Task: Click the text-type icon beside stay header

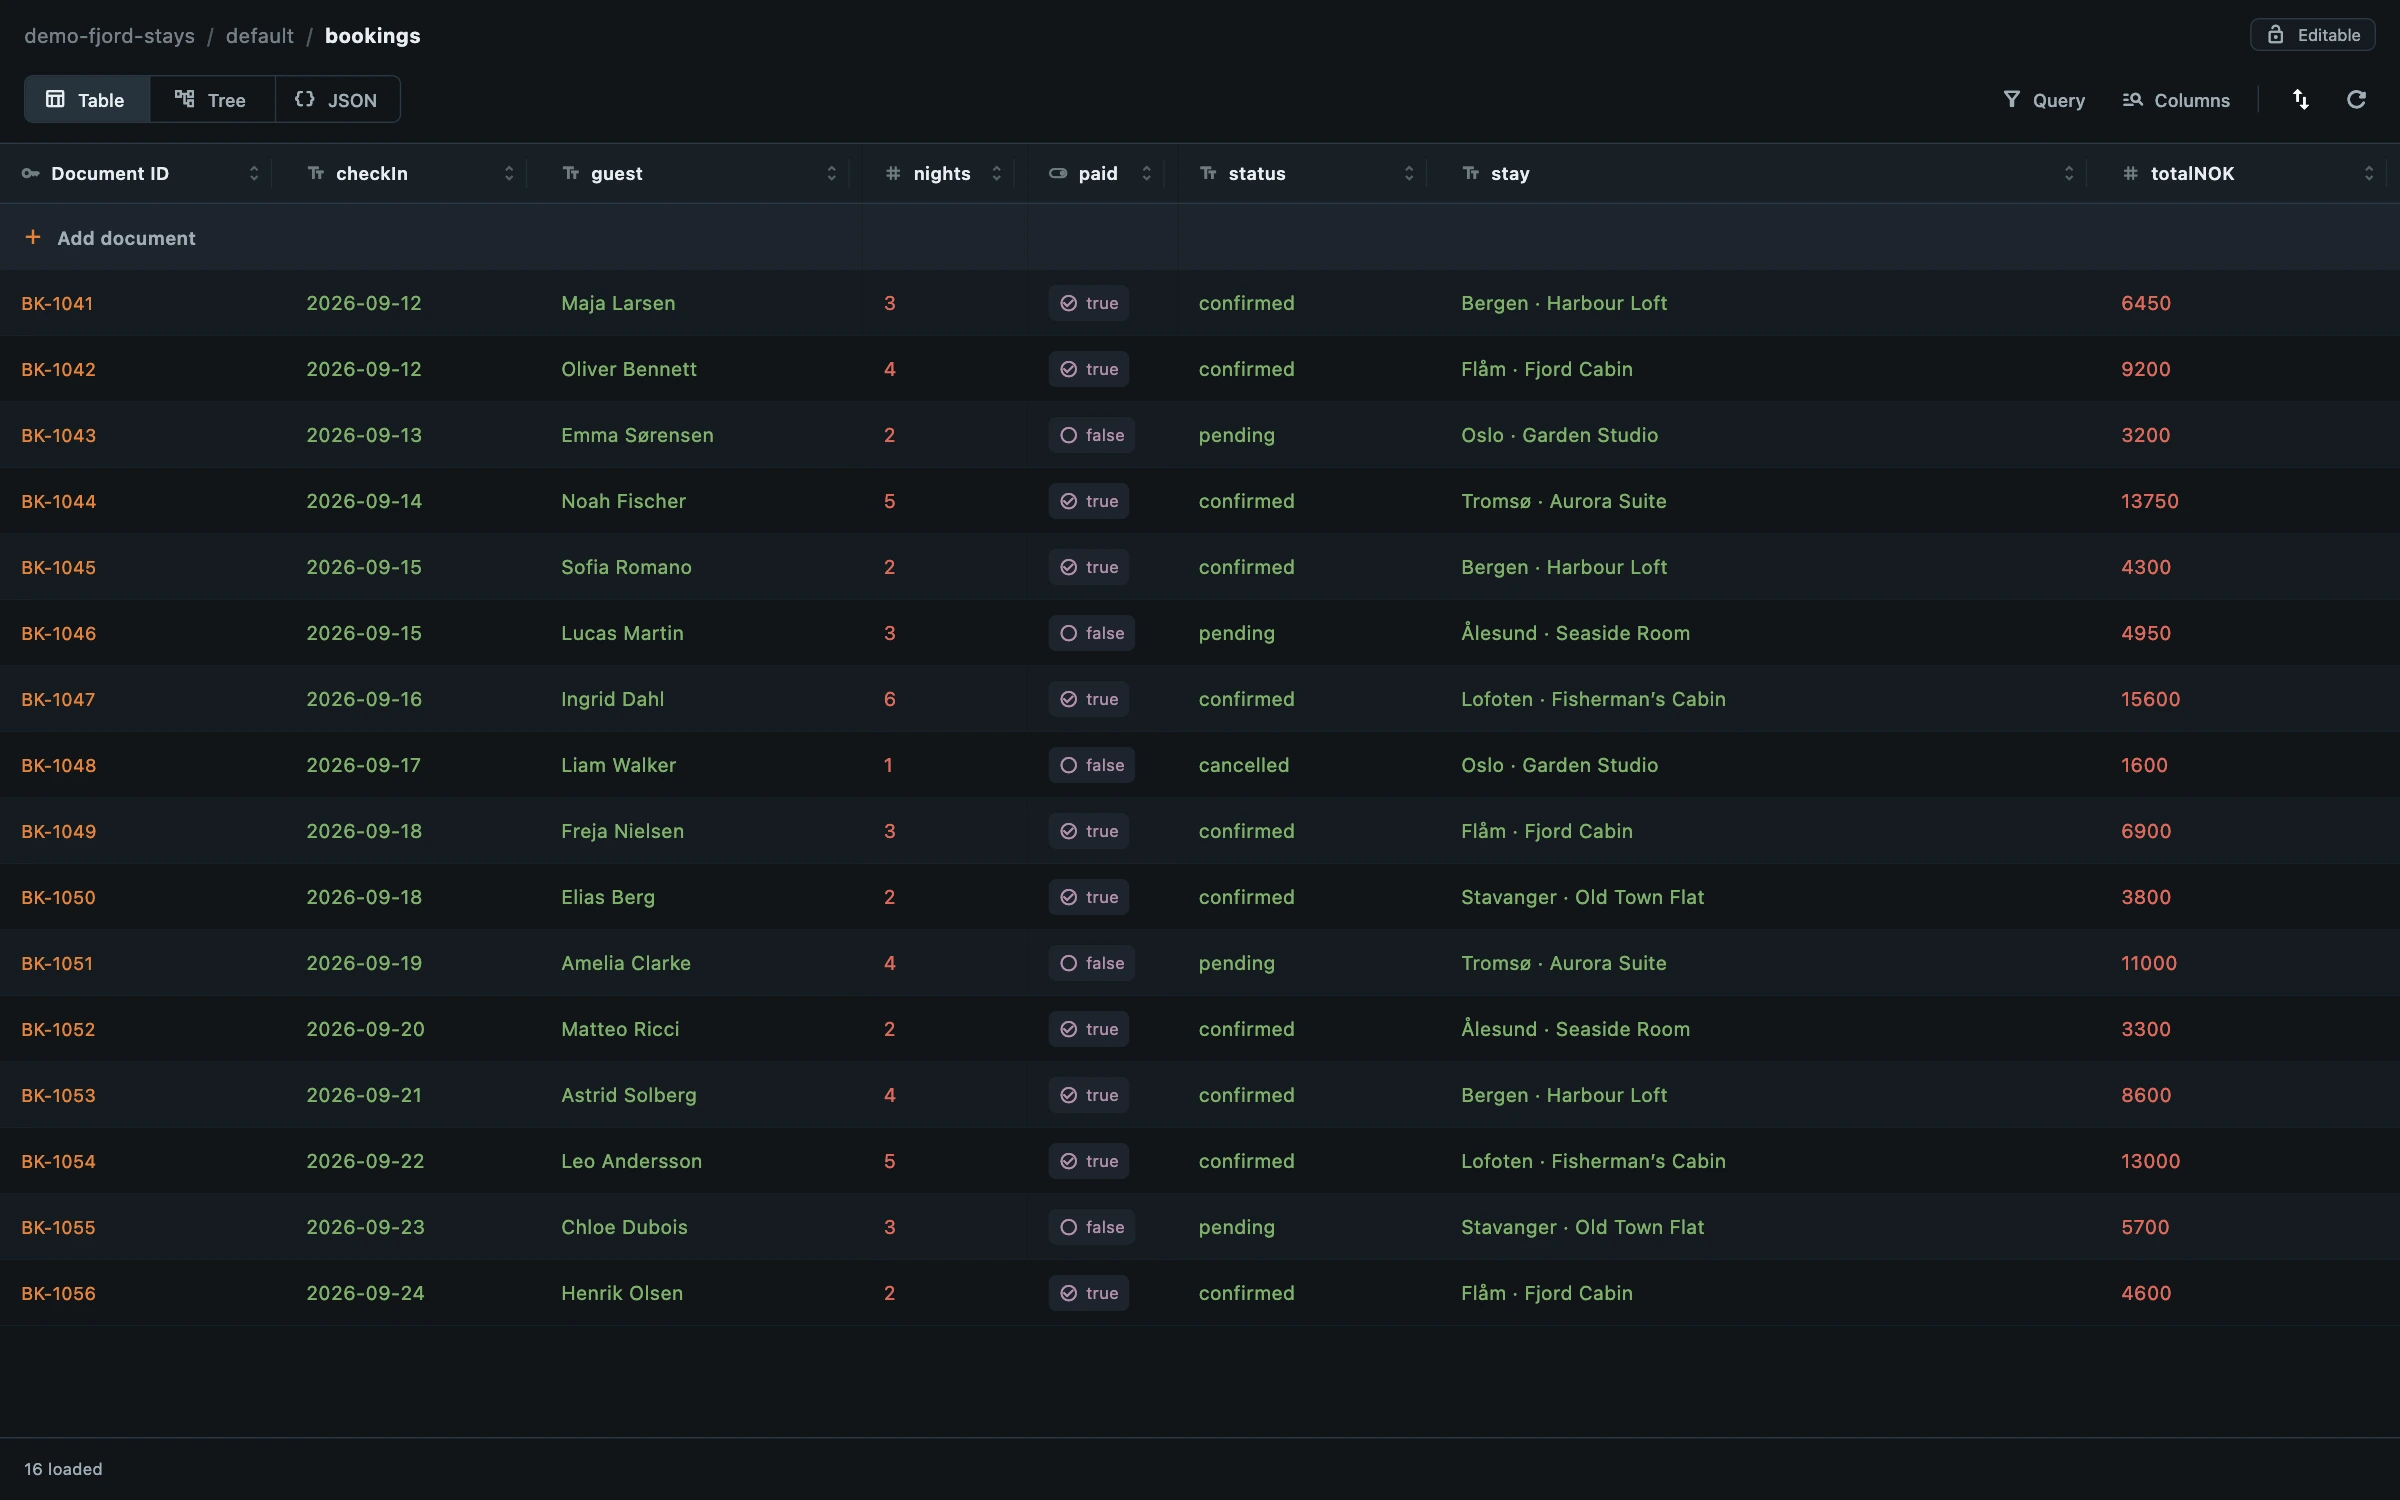Action: (1471, 173)
